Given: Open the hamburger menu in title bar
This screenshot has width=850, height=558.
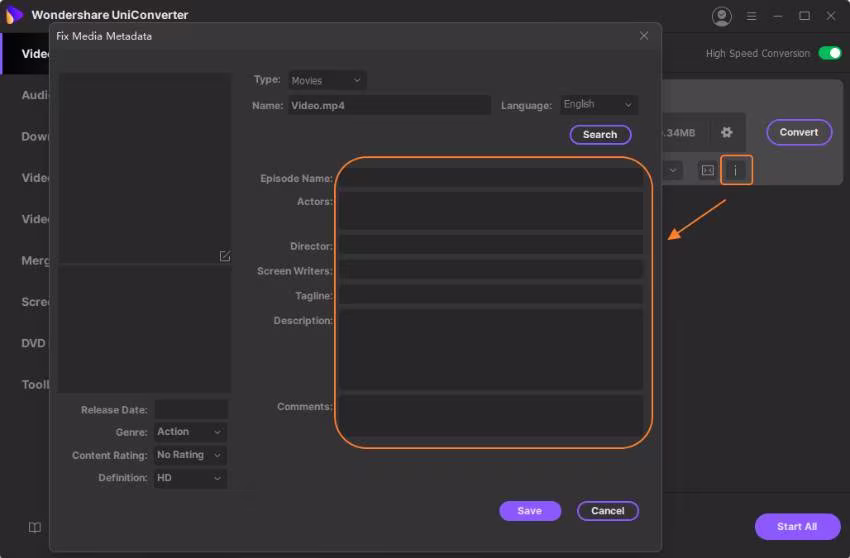Looking at the screenshot, I should coord(753,16).
